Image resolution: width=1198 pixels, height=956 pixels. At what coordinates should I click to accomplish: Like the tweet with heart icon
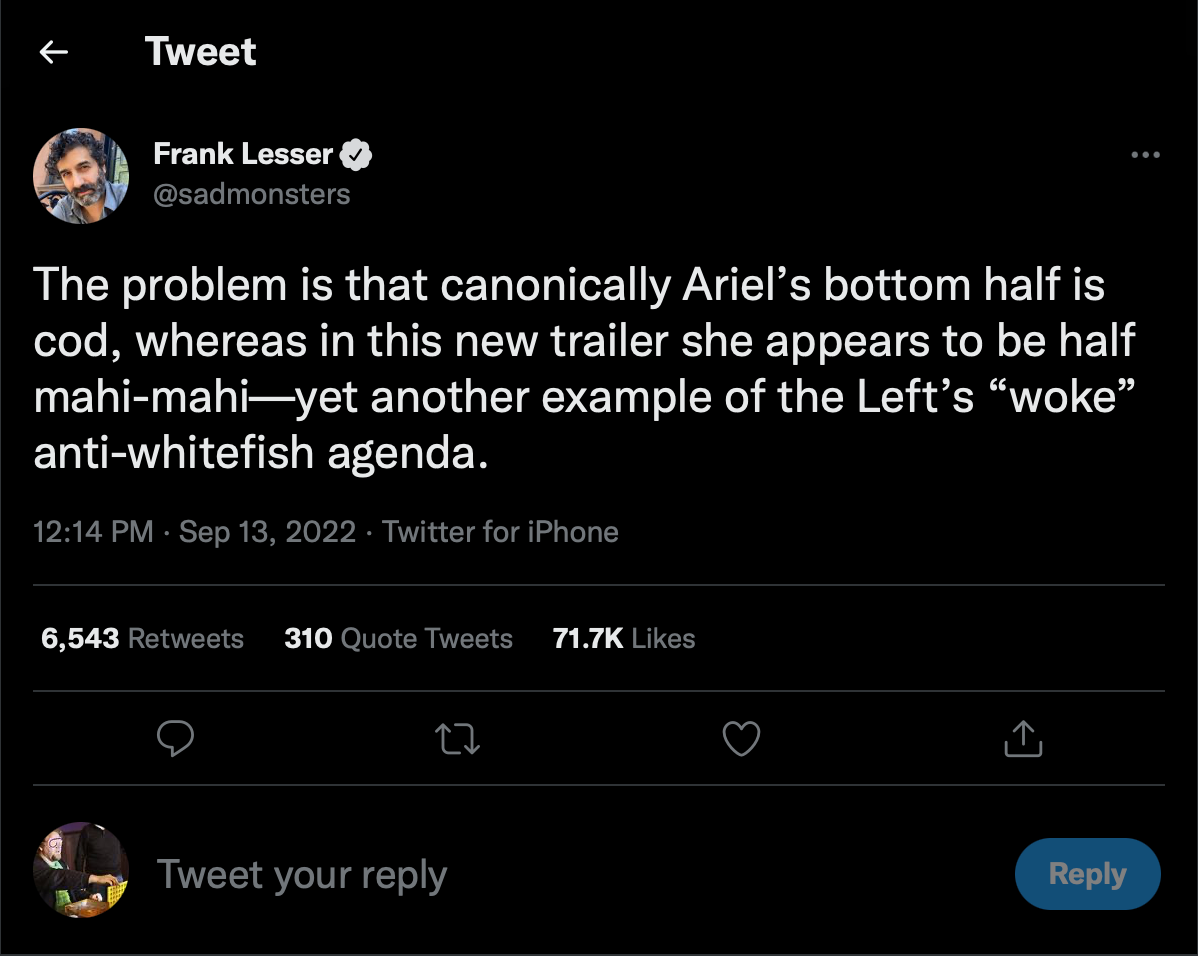741,739
